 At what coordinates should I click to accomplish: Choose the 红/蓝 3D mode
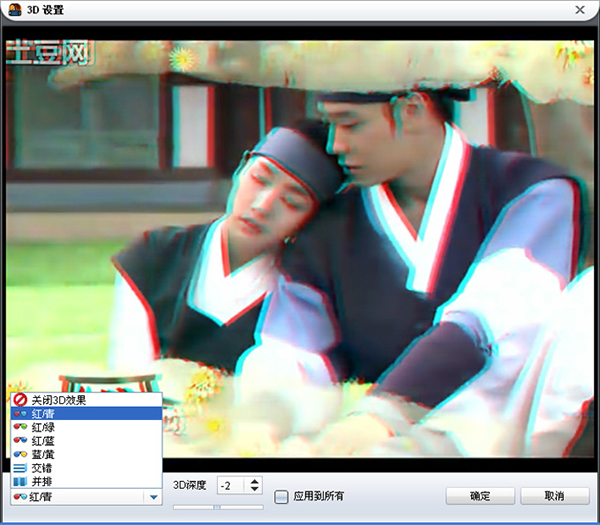(86, 441)
